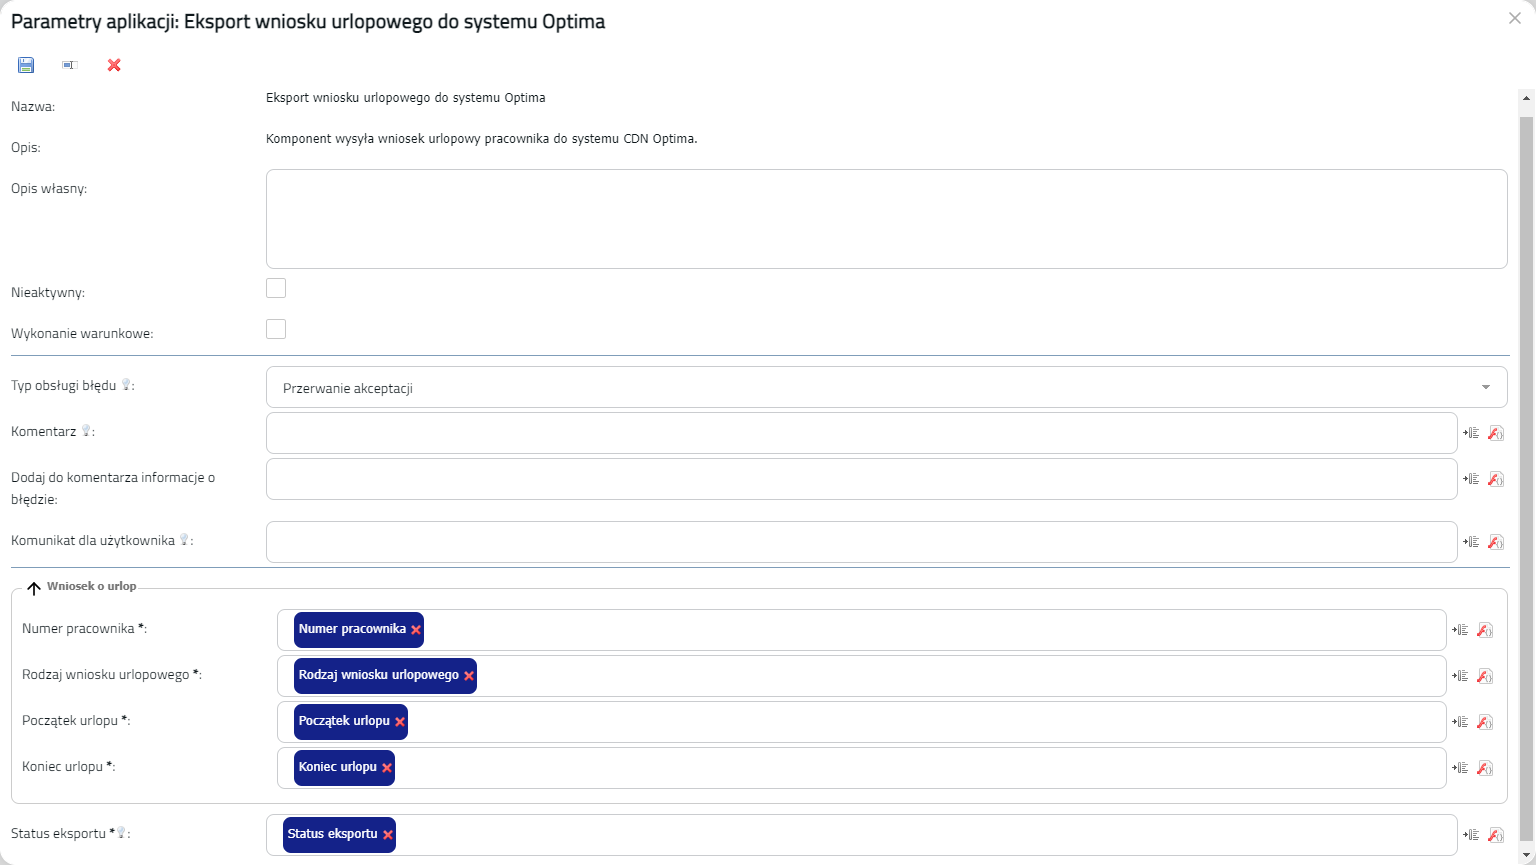The height and width of the screenshot is (865, 1536).
Task: Show hint bulb next to Komentarz label
Action: 86,431
